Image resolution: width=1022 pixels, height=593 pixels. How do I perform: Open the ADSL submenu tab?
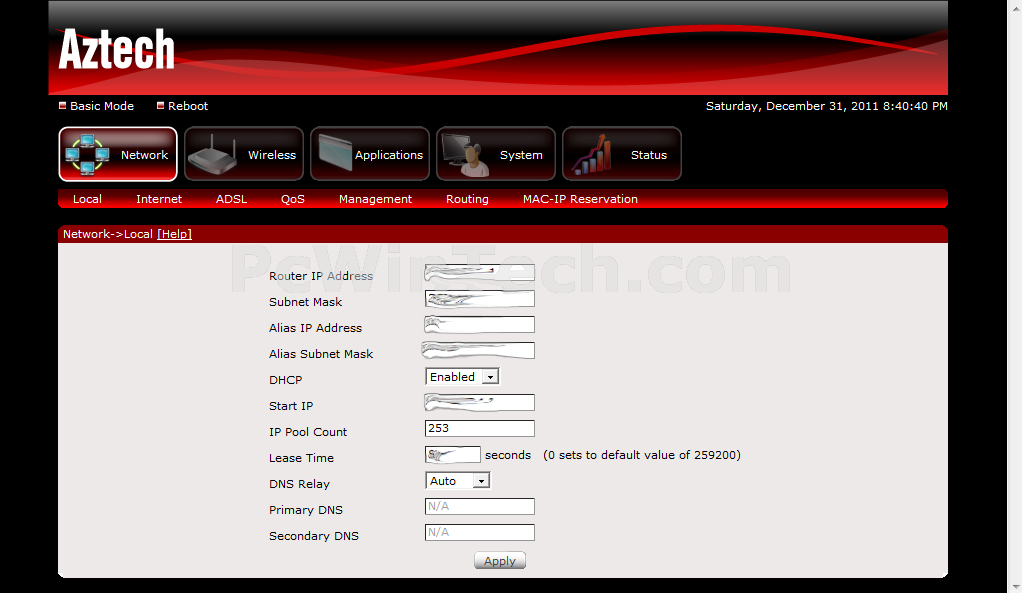(x=231, y=199)
